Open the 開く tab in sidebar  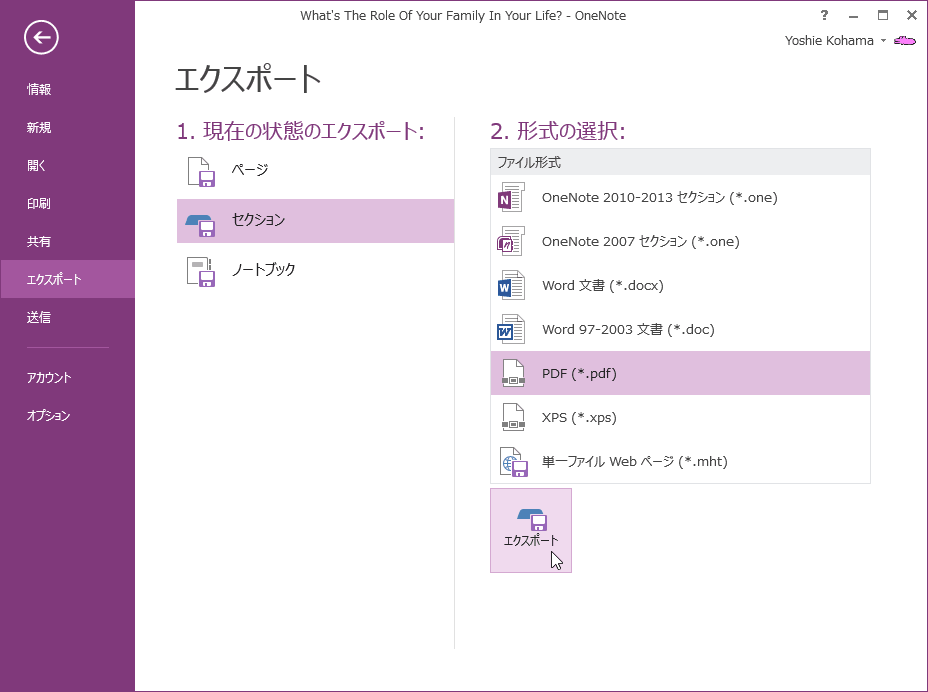[x=67, y=165]
